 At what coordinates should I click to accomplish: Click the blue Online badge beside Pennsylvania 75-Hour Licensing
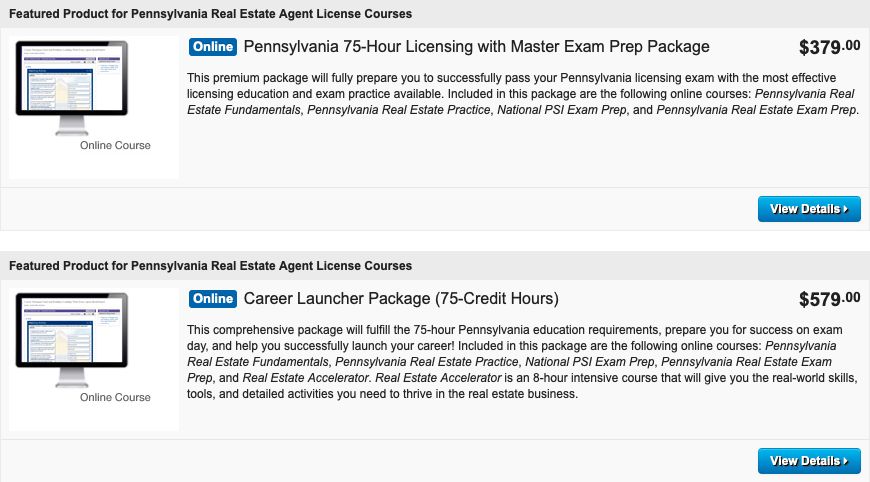click(x=213, y=47)
